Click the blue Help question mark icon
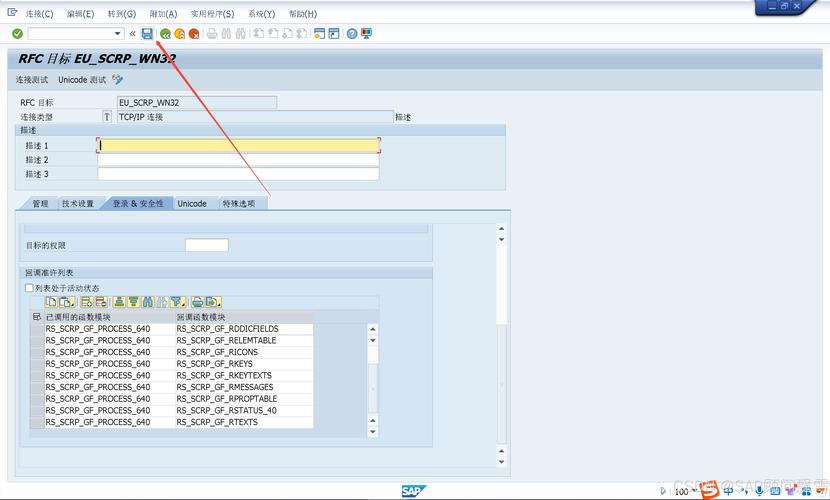 click(x=352, y=34)
